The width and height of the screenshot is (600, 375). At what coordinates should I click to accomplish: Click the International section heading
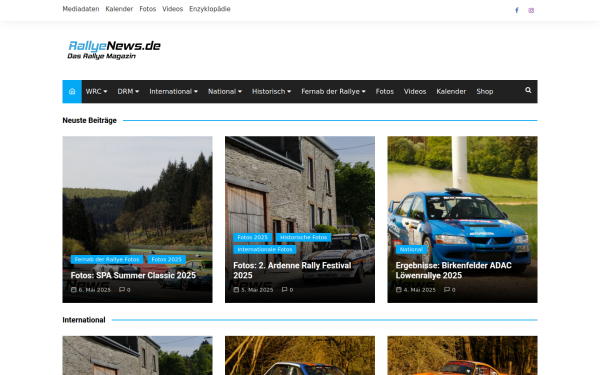pos(84,320)
